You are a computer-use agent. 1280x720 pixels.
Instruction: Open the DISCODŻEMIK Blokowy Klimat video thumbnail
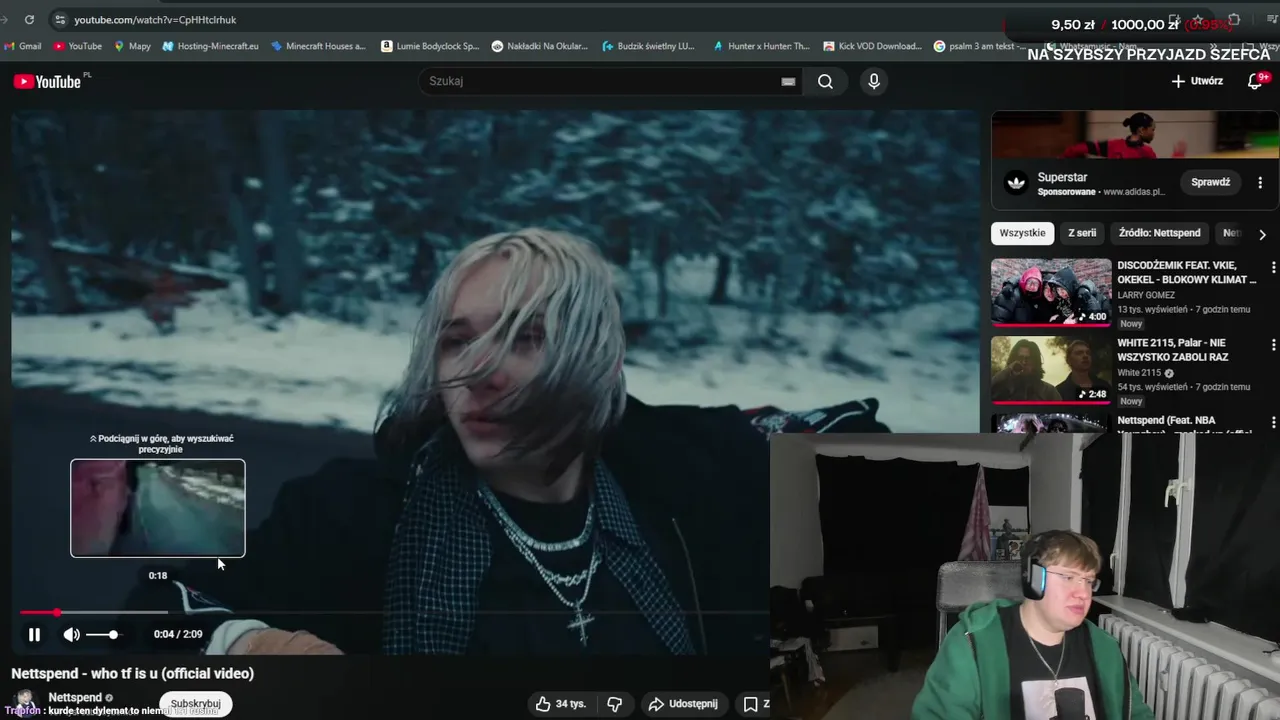pyautogui.click(x=1051, y=292)
